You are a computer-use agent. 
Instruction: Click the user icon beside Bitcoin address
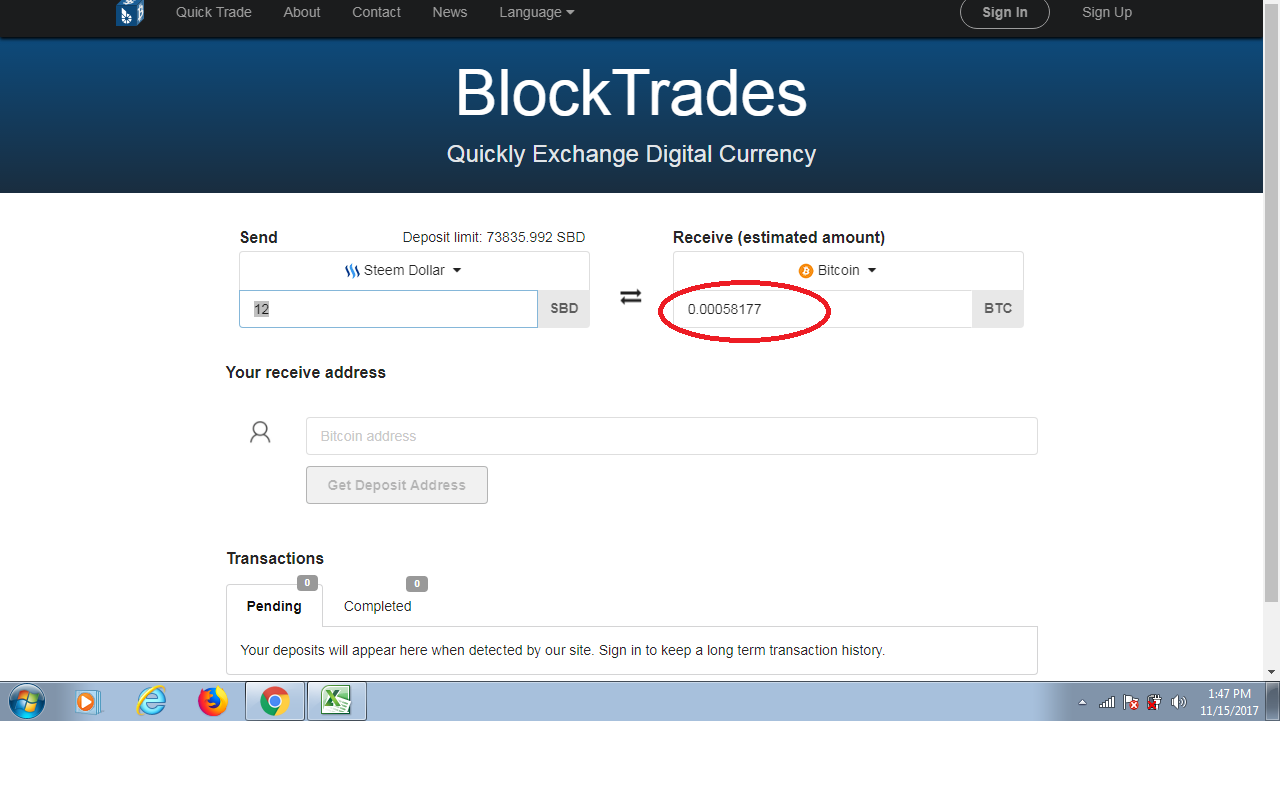tap(260, 432)
